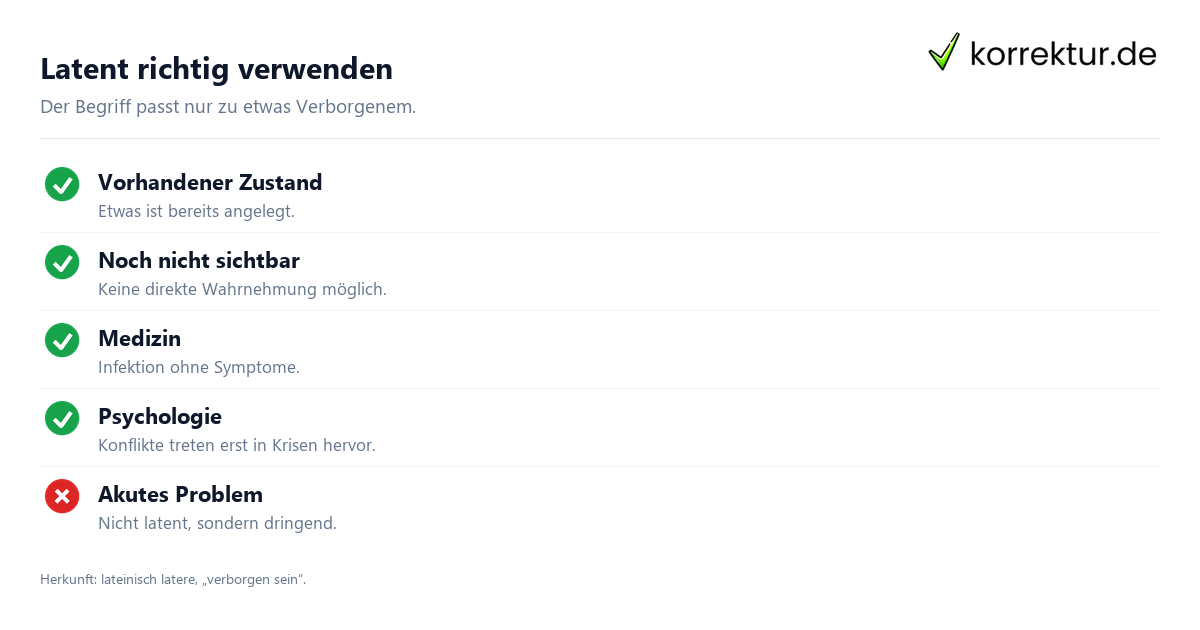Click the text Keine direkte Wahrnehmung möglich
1200x630 pixels.
(x=242, y=290)
